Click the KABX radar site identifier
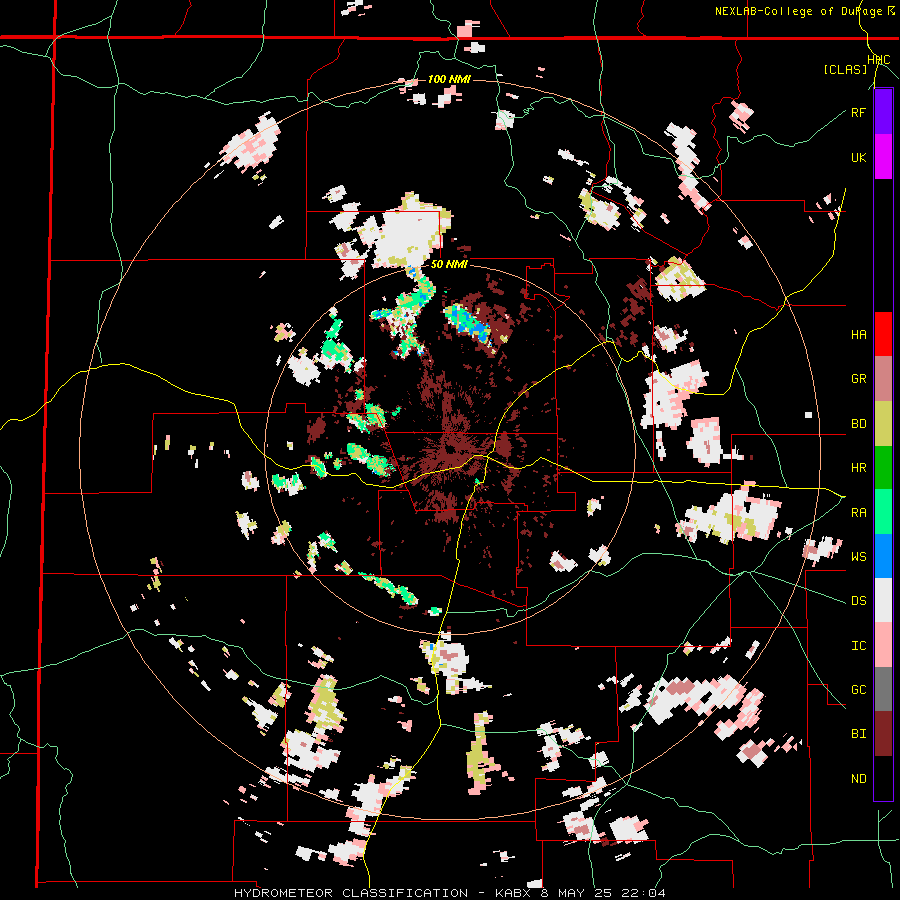Viewport: 900px width, 900px height. coord(512,893)
